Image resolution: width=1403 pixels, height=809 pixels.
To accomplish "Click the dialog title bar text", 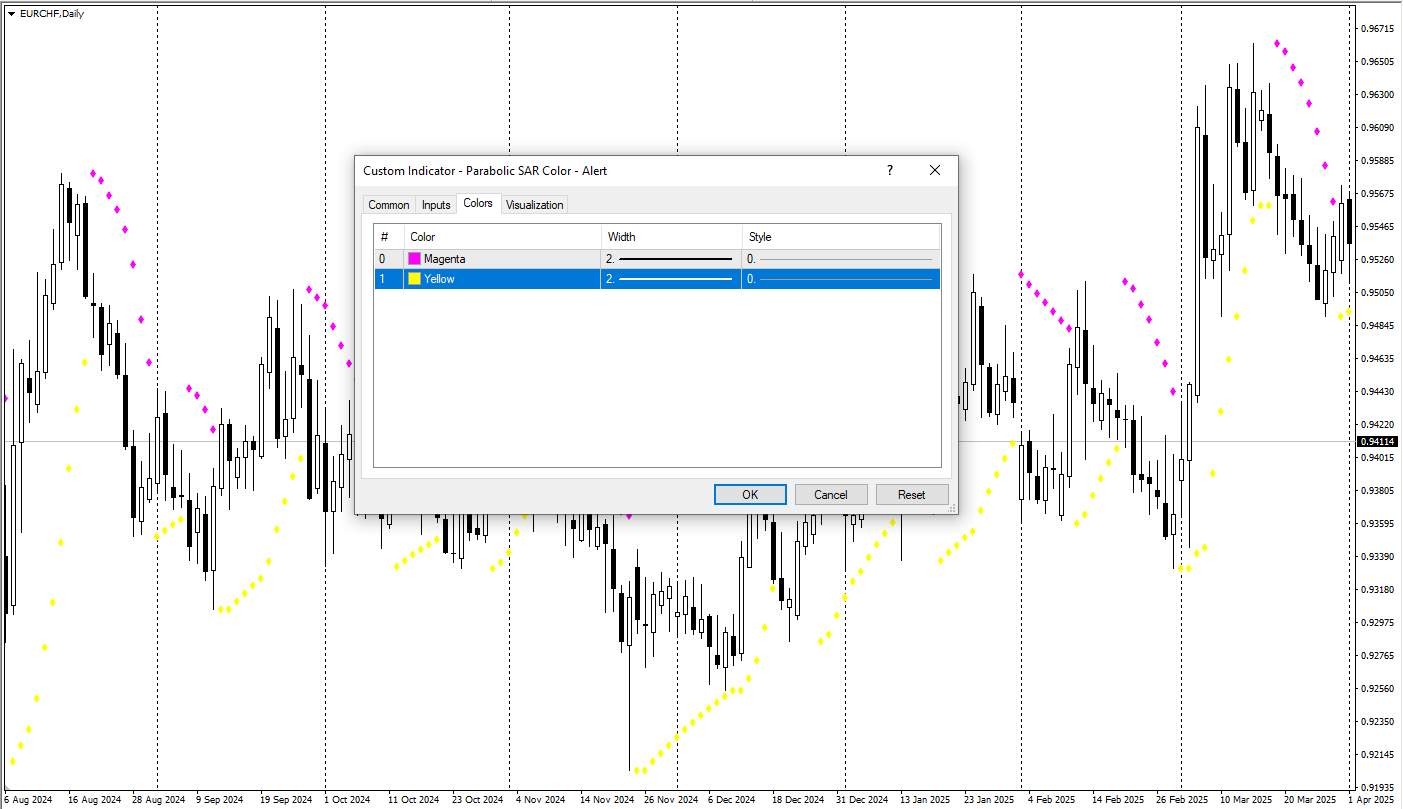I will tap(485, 171).
